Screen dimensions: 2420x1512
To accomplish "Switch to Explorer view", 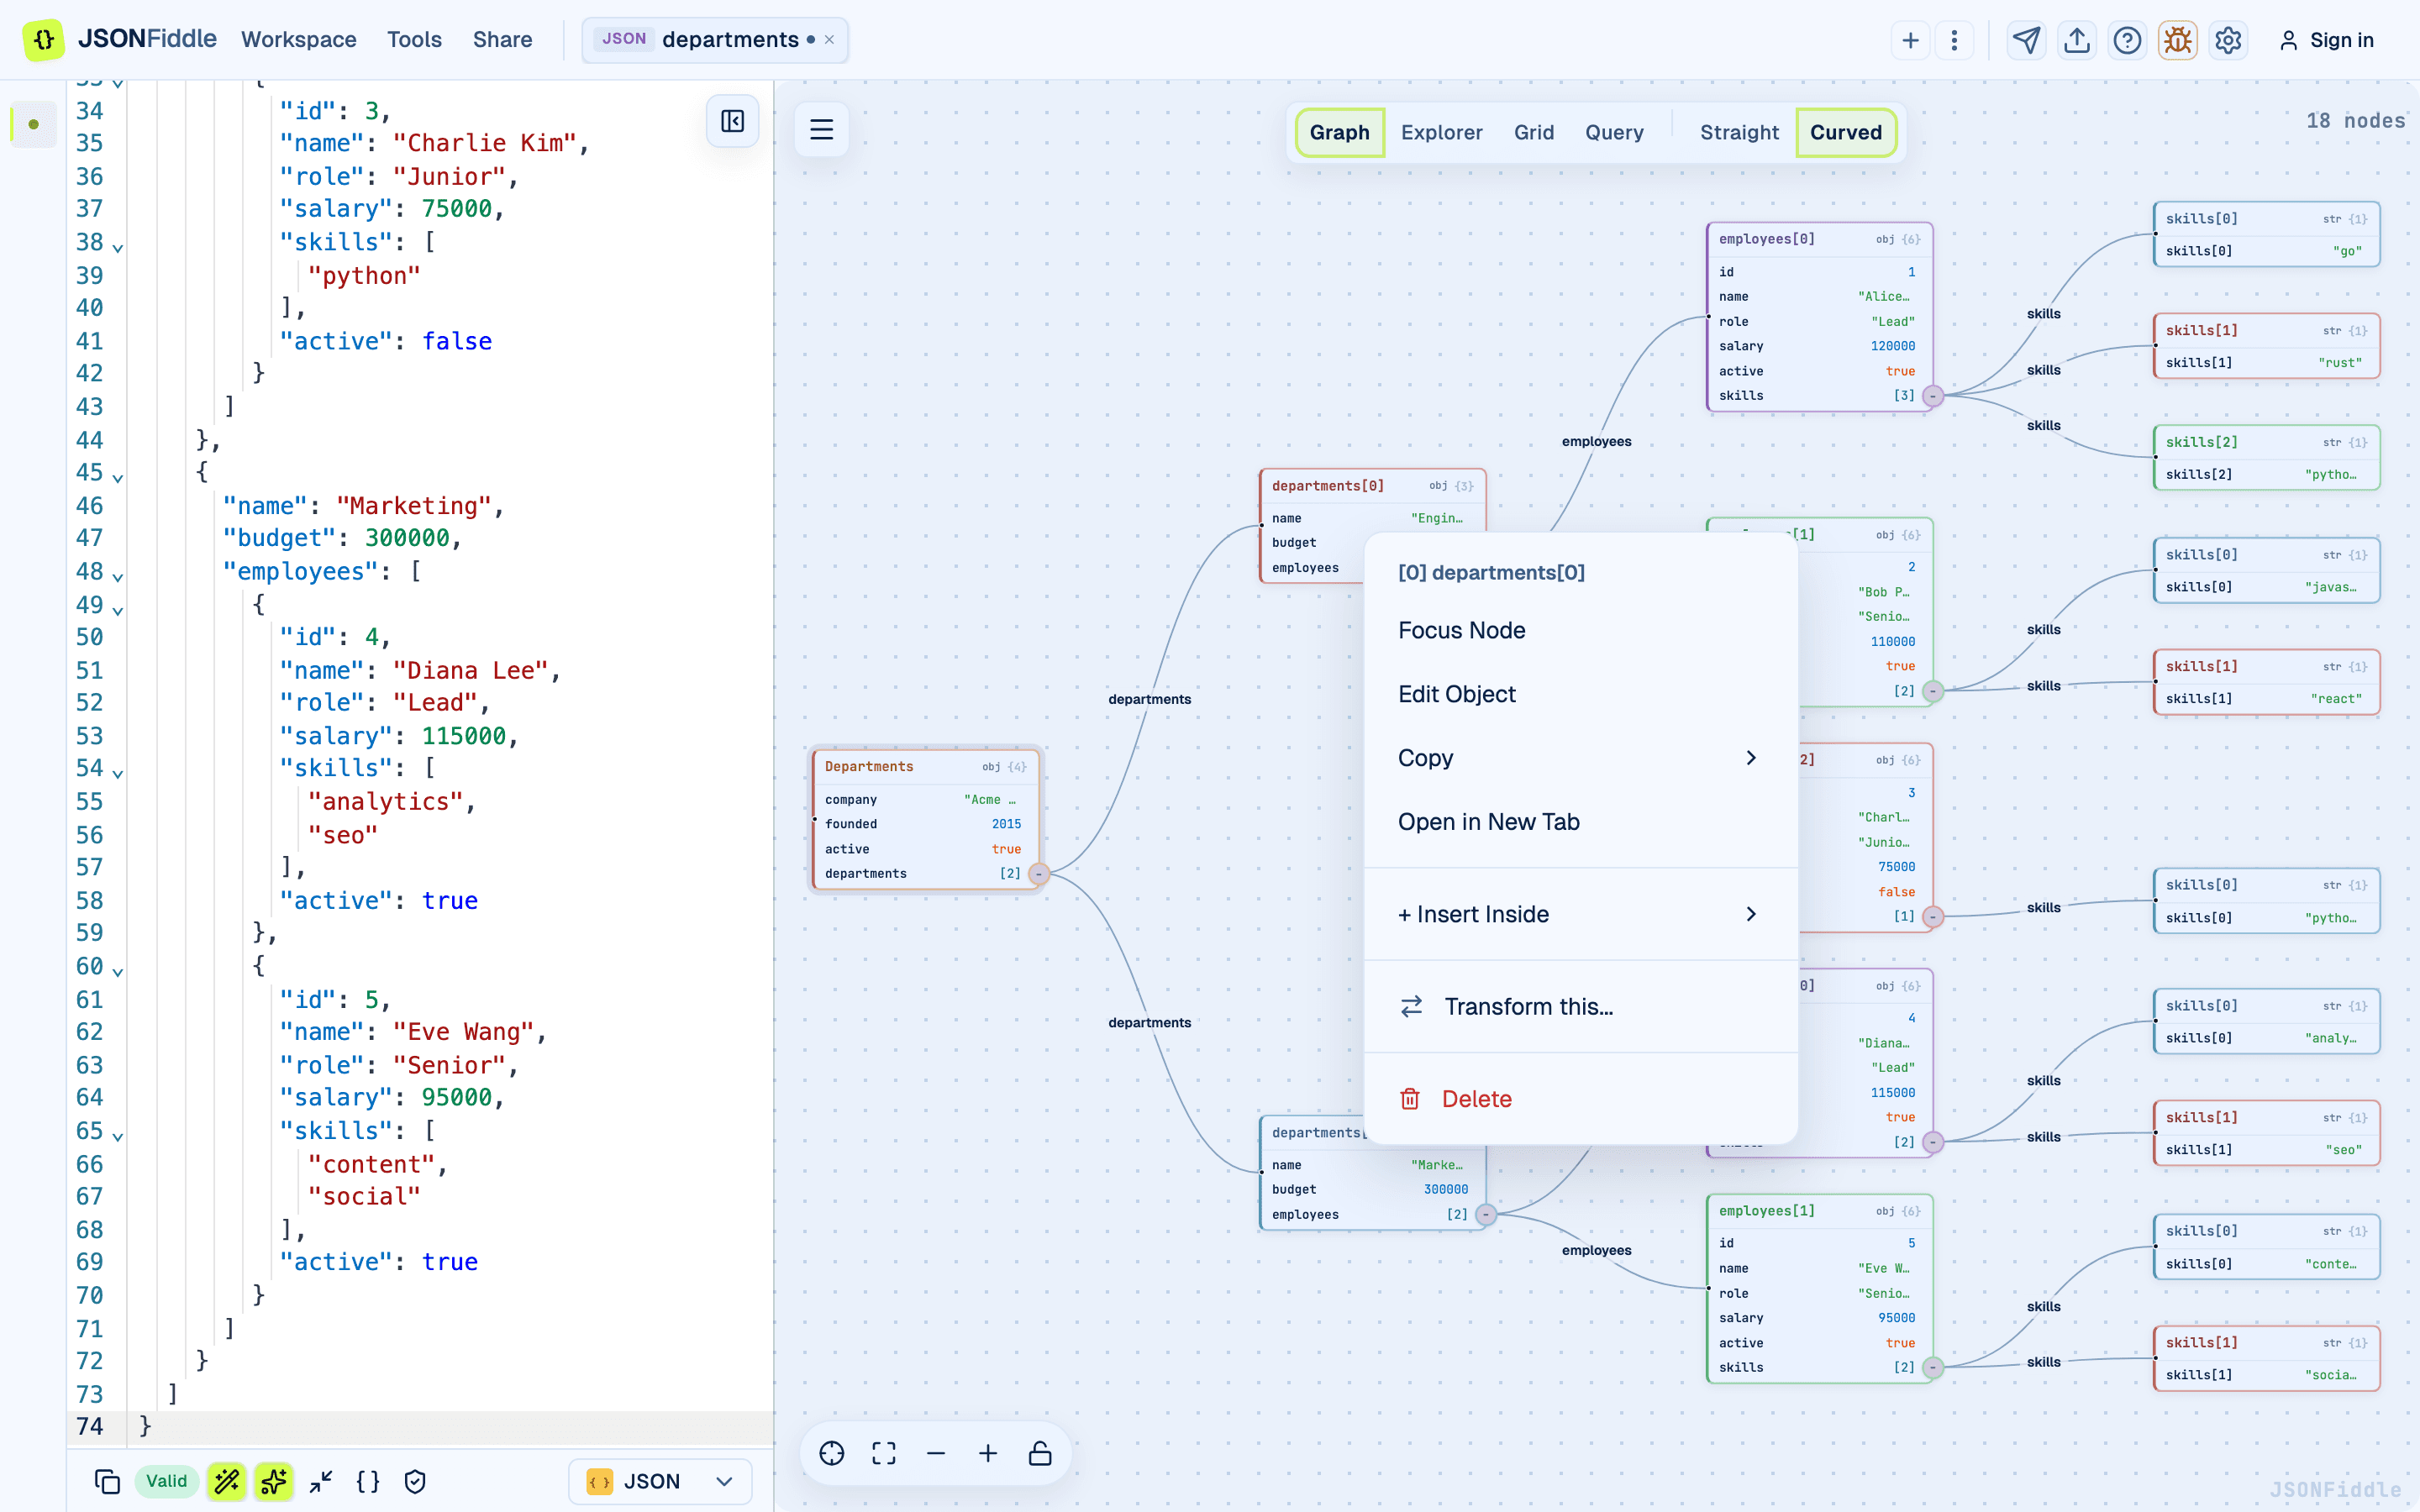I will pos(1441,132).
